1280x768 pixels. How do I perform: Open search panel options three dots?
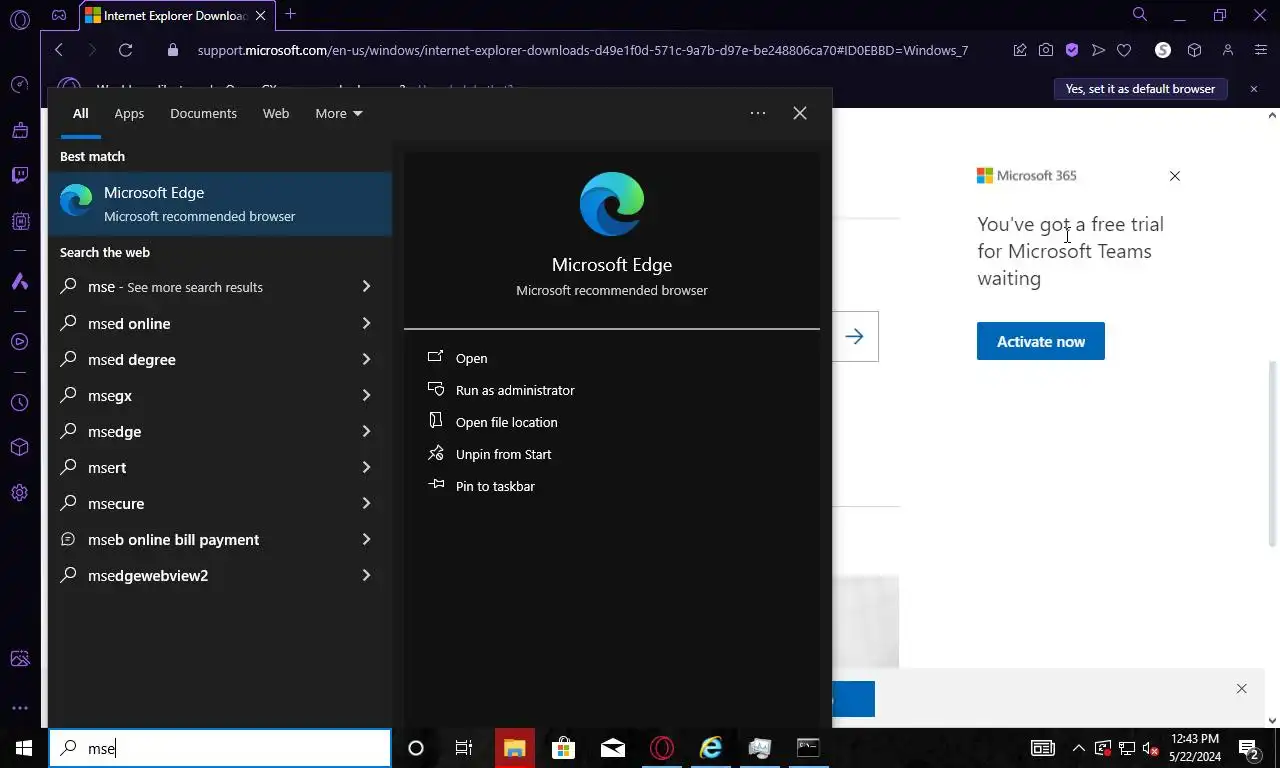pos(758,113)
